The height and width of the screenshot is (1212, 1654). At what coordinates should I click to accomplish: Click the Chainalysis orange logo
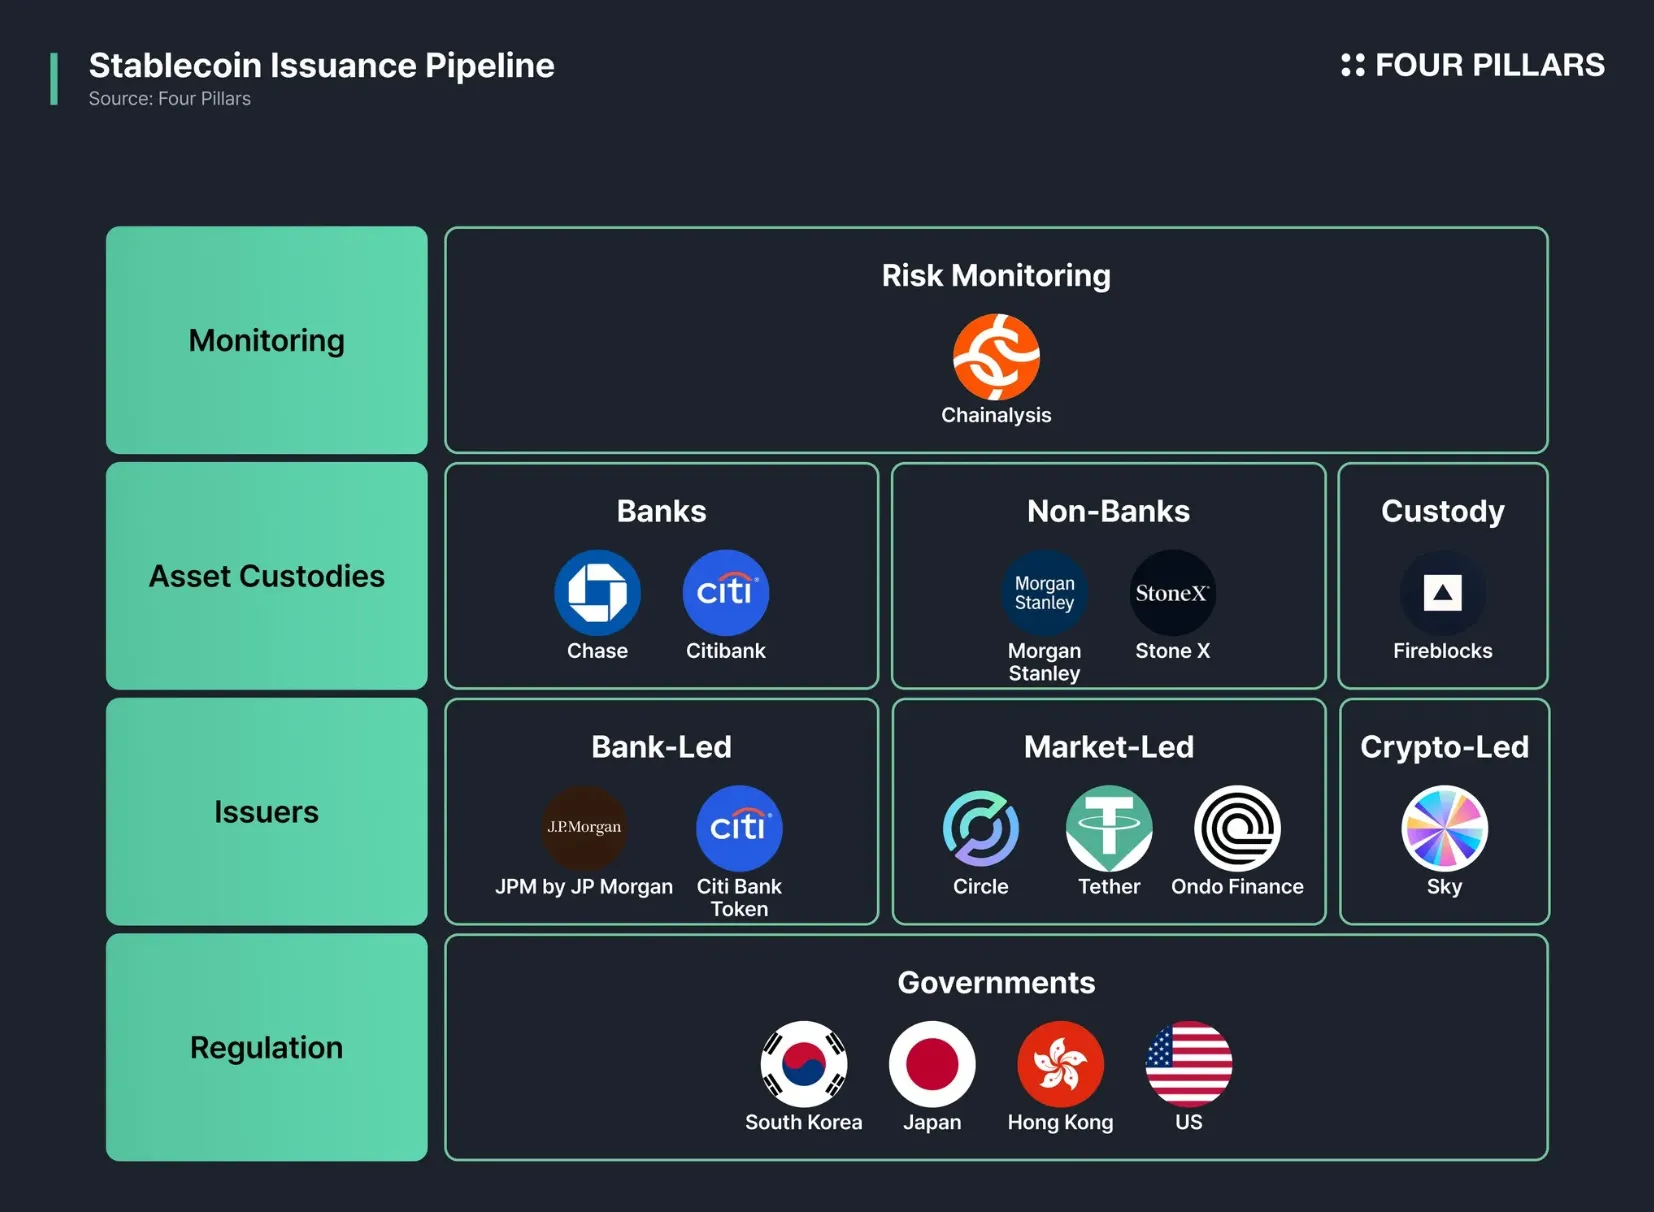[996, 357]
